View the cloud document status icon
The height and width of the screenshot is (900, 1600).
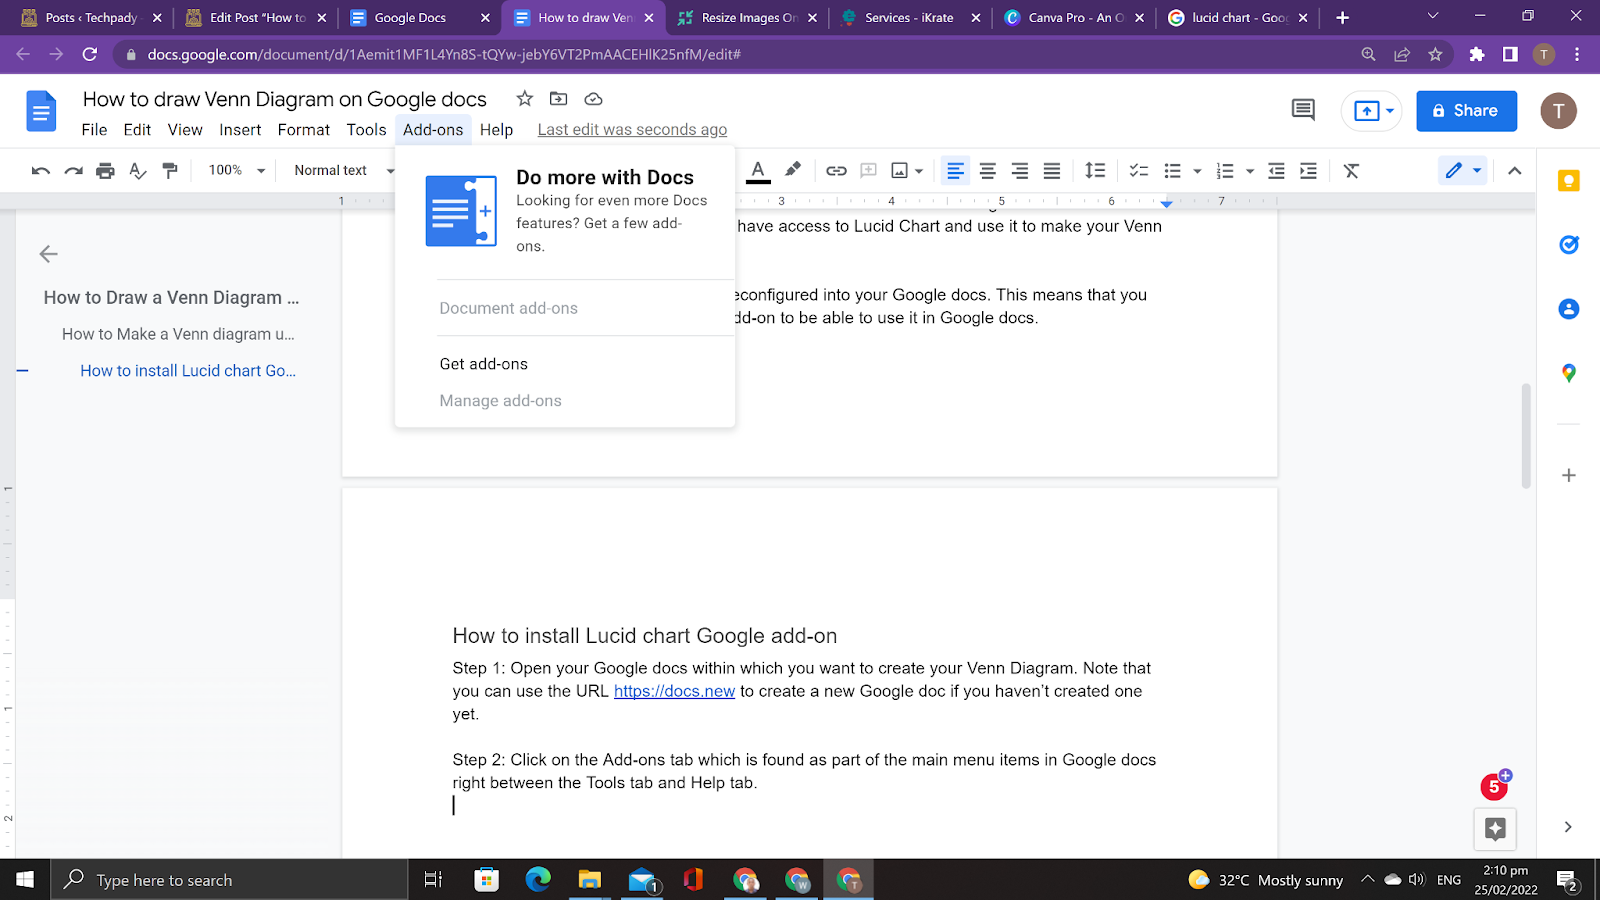pos(593,99)
